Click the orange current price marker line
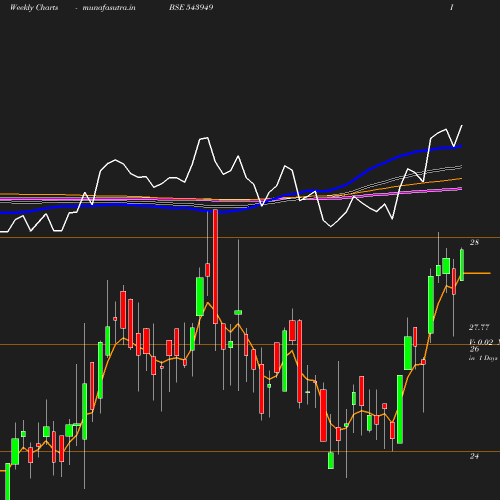Image resolution: width=500 pixels, height=500 pixels. (x=477, y=273)
